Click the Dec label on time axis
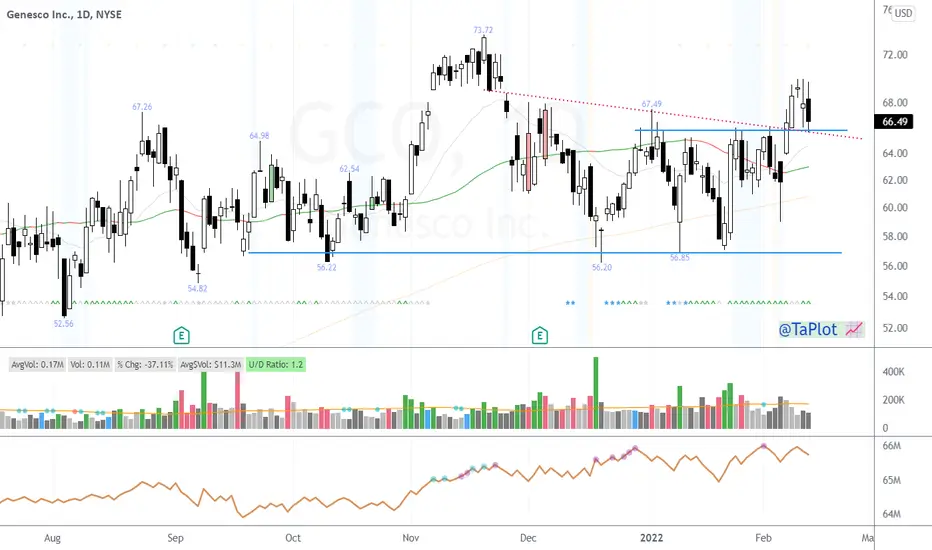This screenshot has height=550, width=932. pos(528,538)
